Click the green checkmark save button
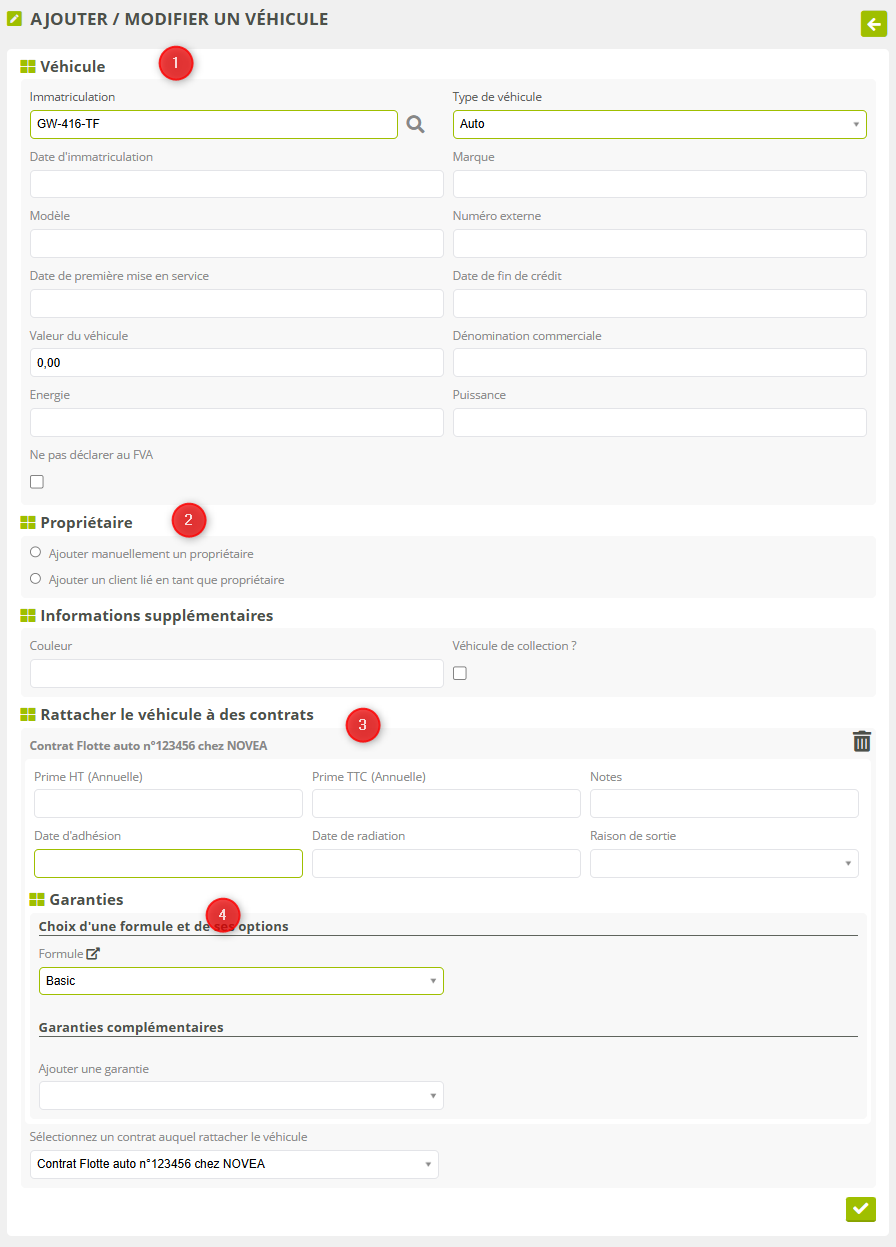 pos(860,1209)
